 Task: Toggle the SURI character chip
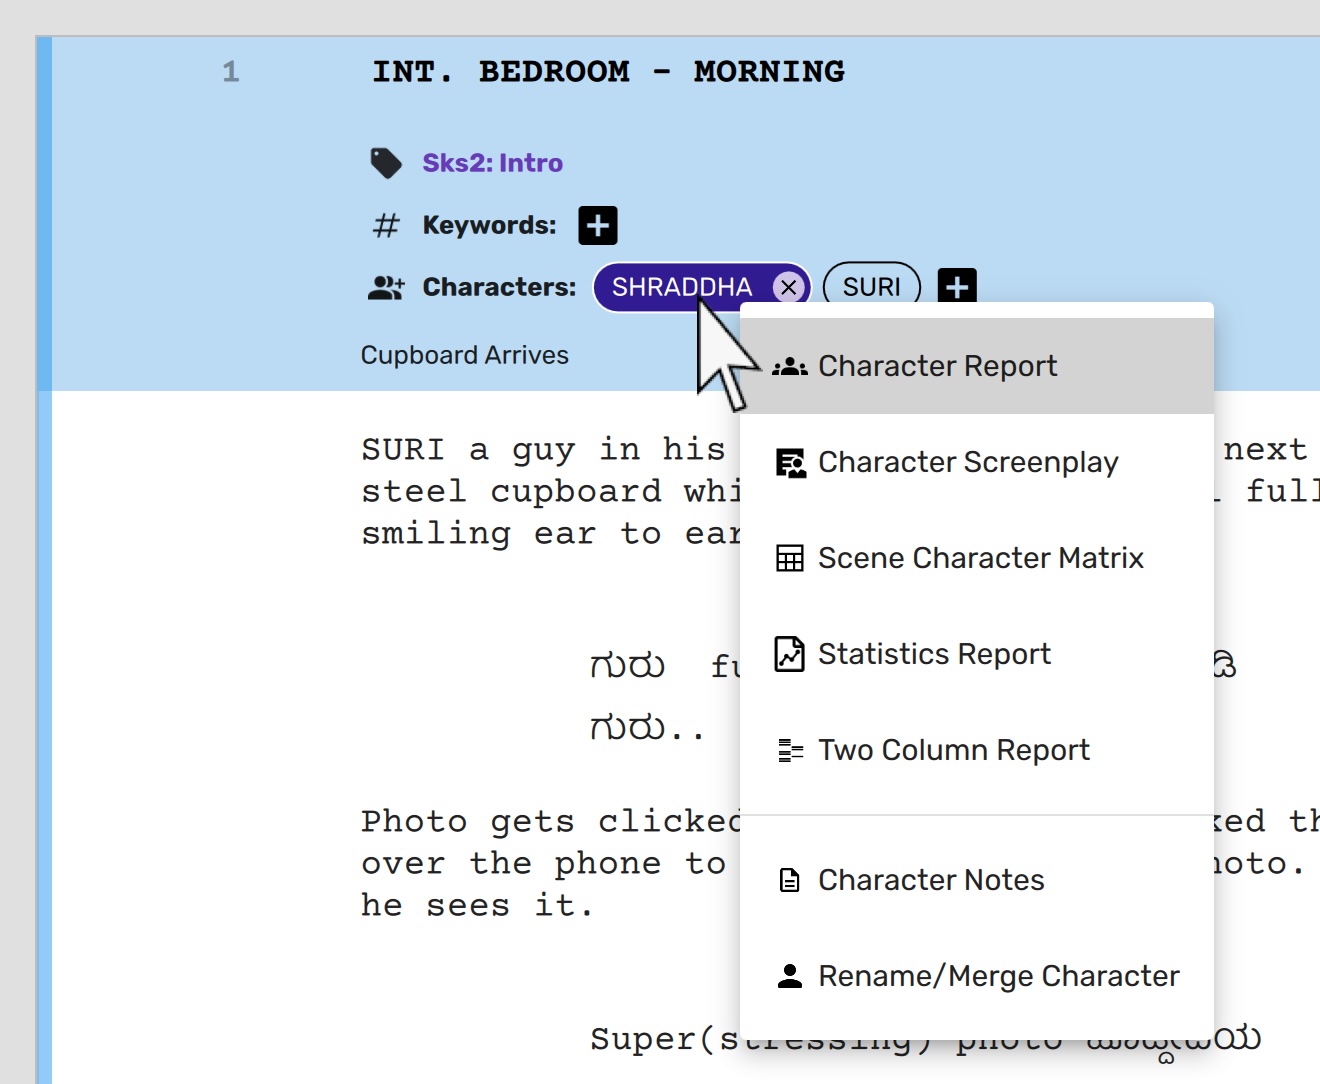(x=871, y=288)
